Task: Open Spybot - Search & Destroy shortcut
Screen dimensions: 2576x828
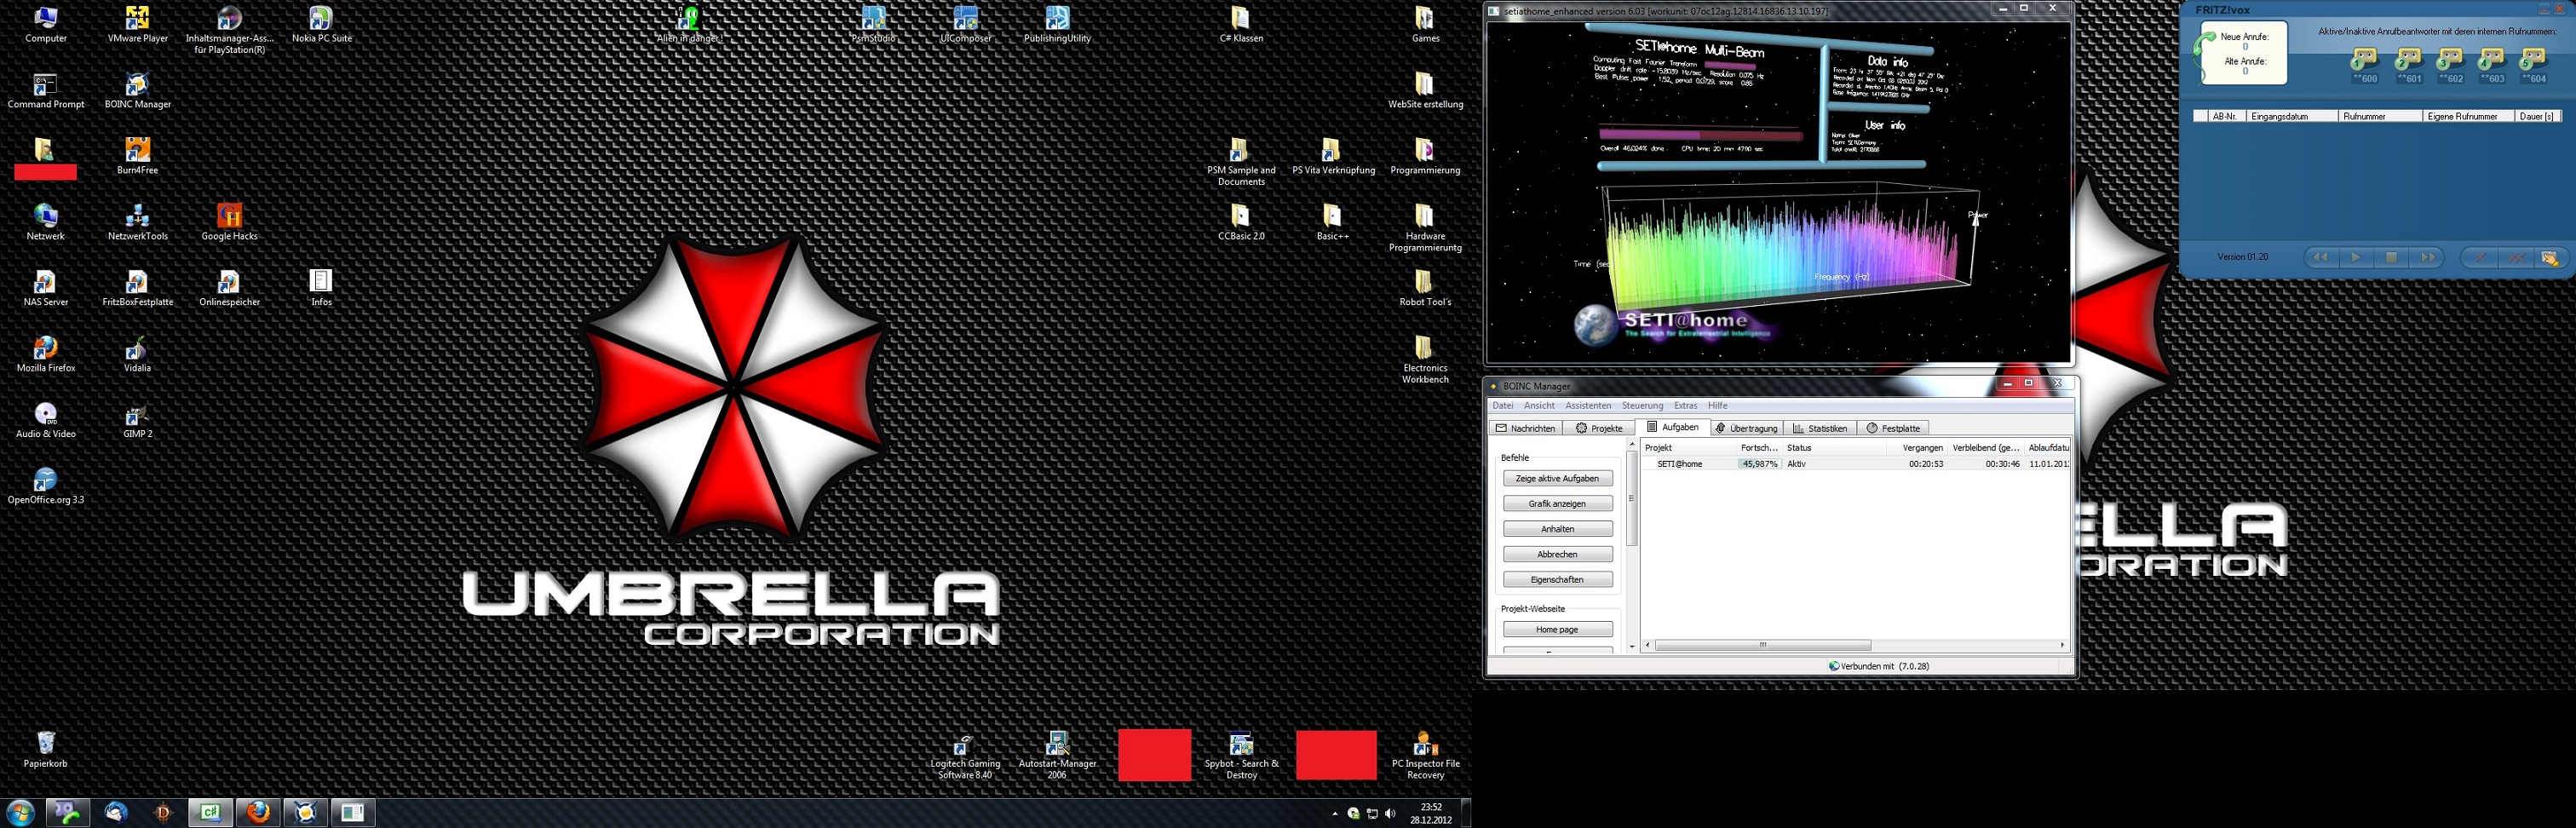Action: click(1241, 756)
